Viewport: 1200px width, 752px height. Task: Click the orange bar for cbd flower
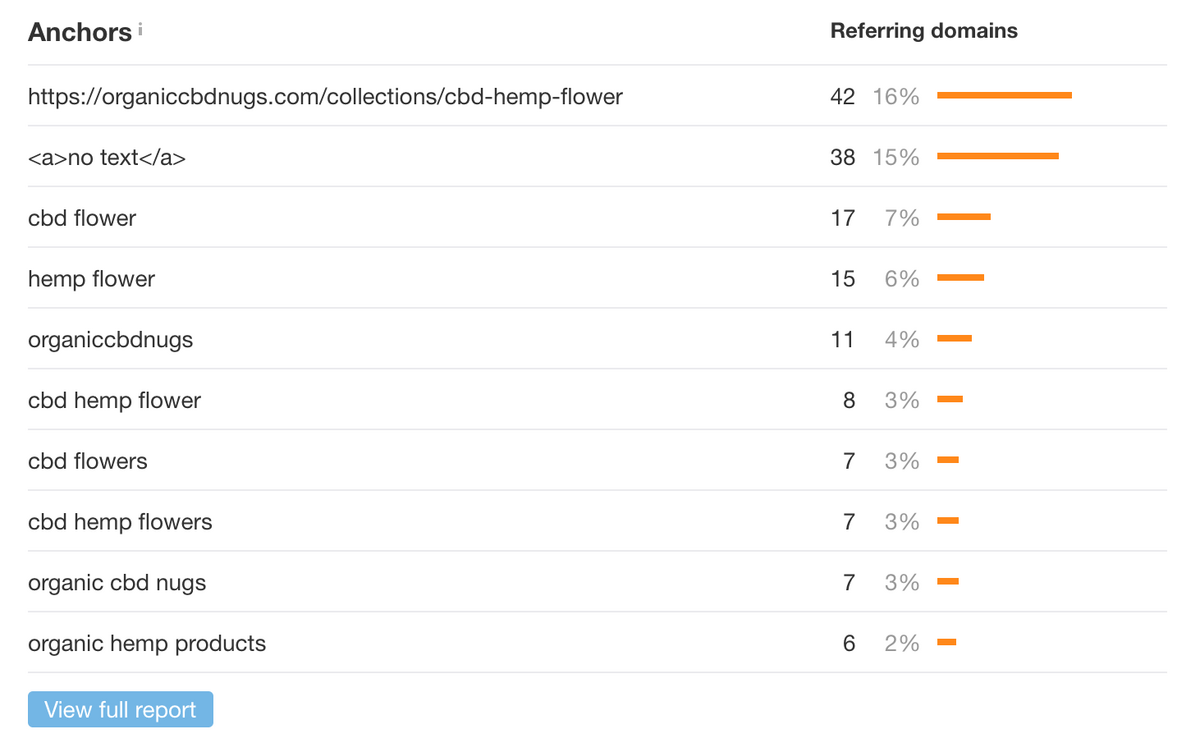(x=963, y=217)
